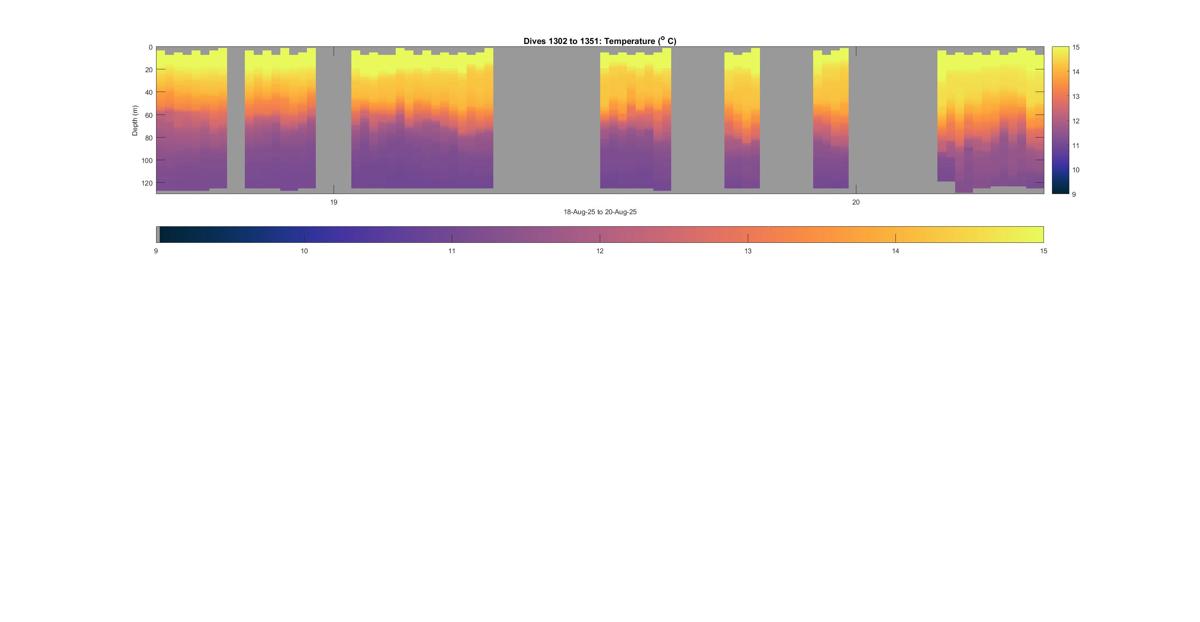
Task: Click tick label 11 under the horizontal colorbar
Action: [x=452, y=251]
